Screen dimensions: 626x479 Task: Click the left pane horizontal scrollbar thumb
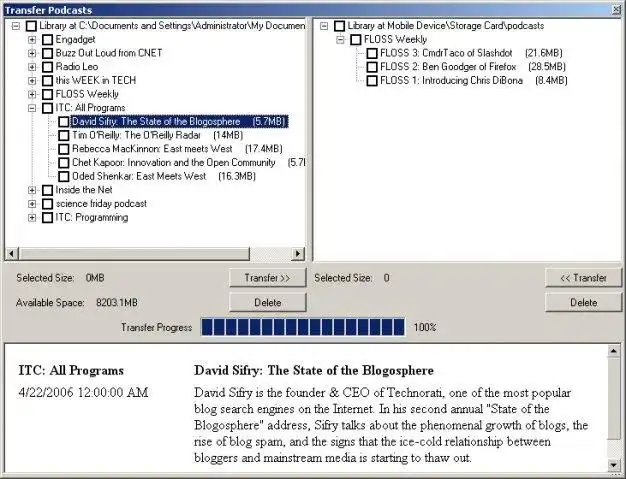click(134, 253)
